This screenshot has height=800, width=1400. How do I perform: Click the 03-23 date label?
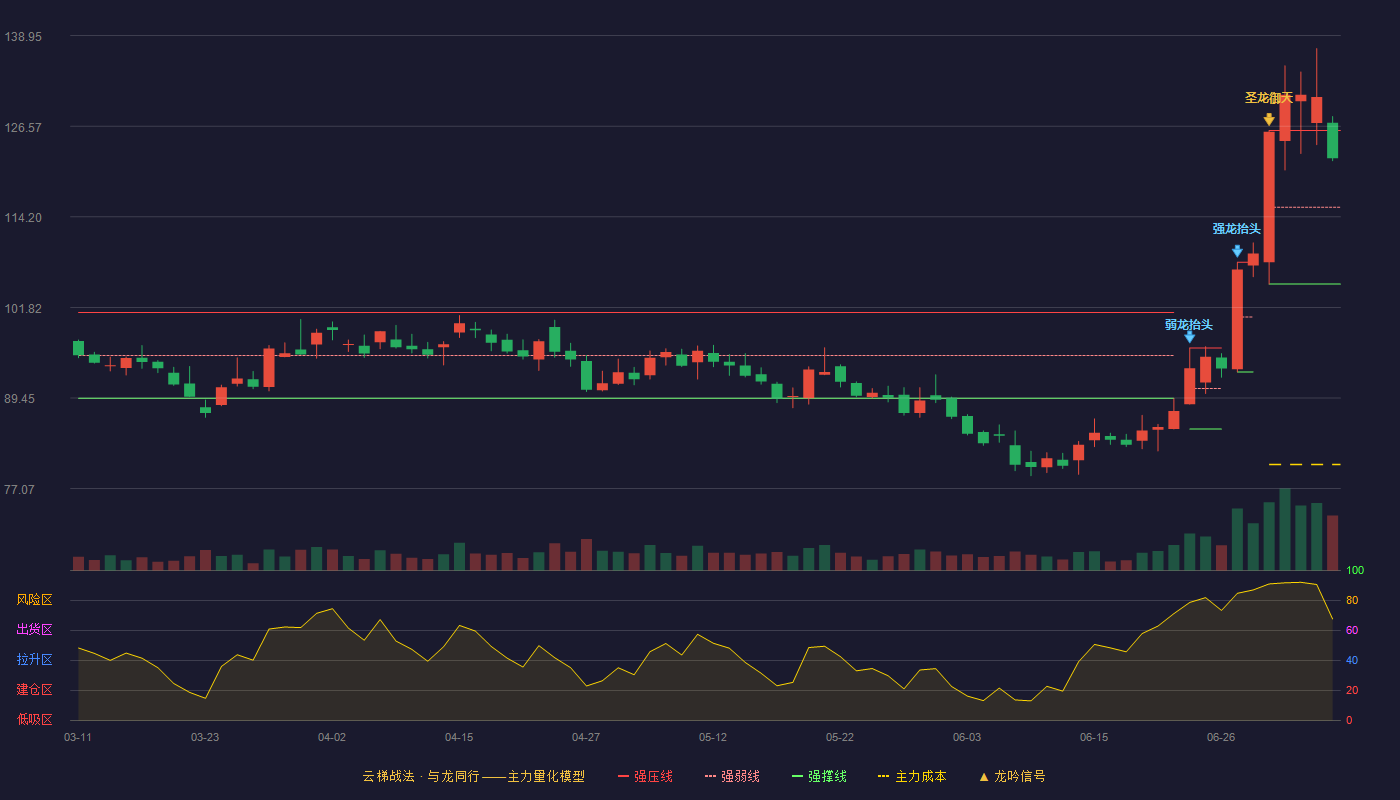tap(205, 737)
